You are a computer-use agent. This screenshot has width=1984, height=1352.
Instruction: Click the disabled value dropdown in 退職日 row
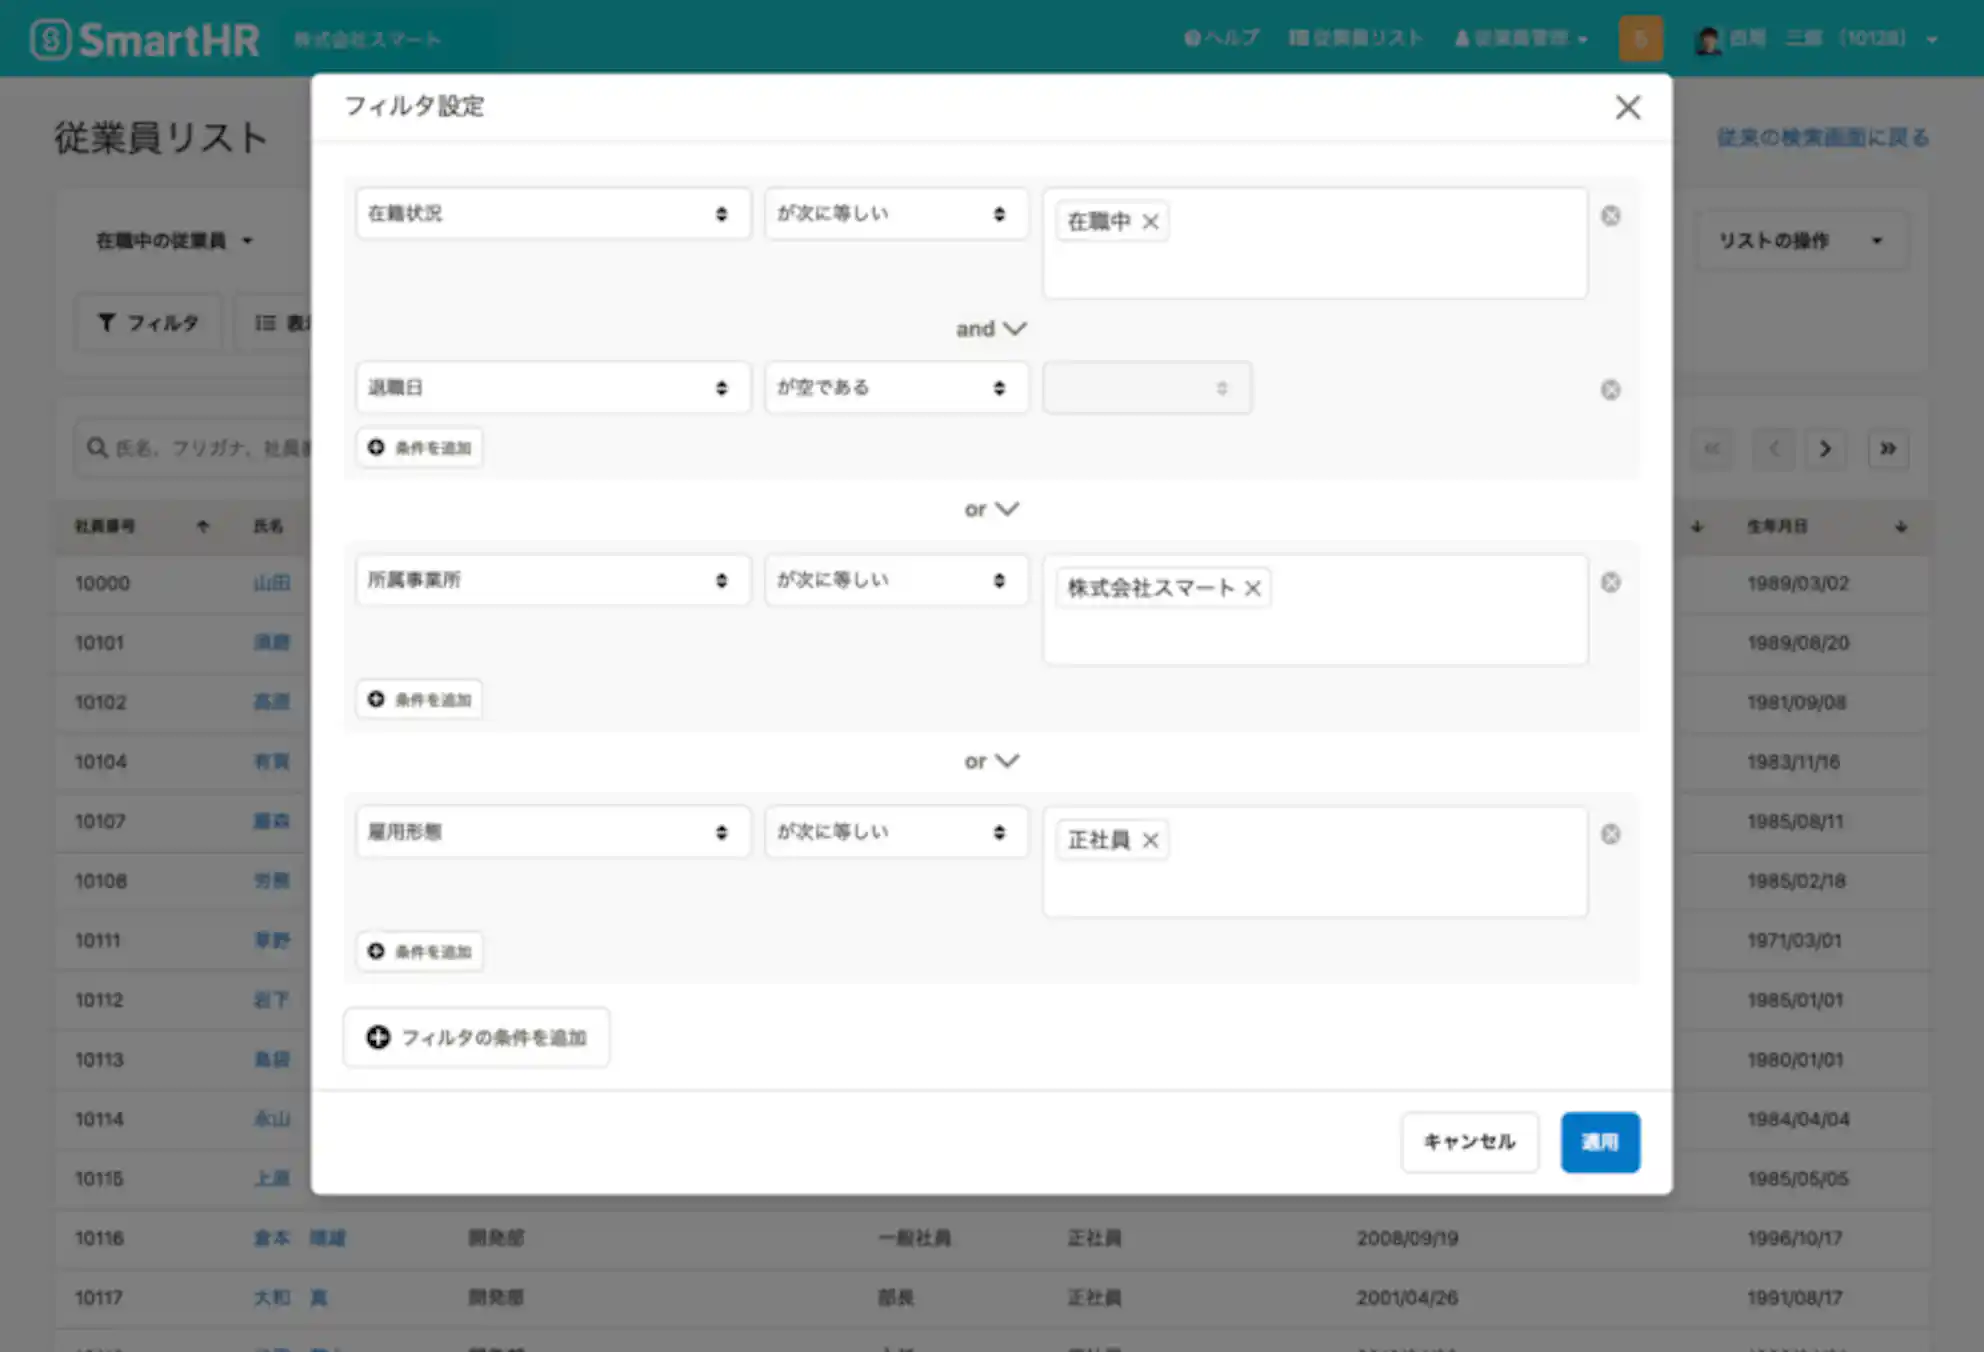1146,387
